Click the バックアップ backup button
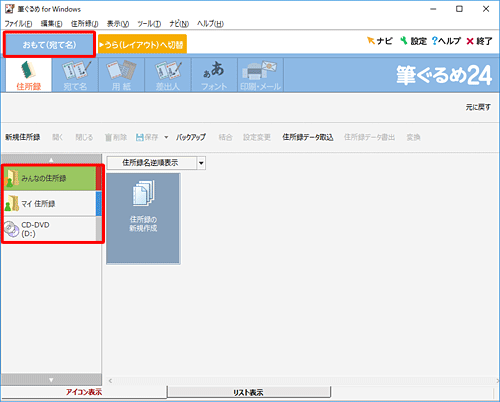This screenshot has width=500, height=402. 191,137
